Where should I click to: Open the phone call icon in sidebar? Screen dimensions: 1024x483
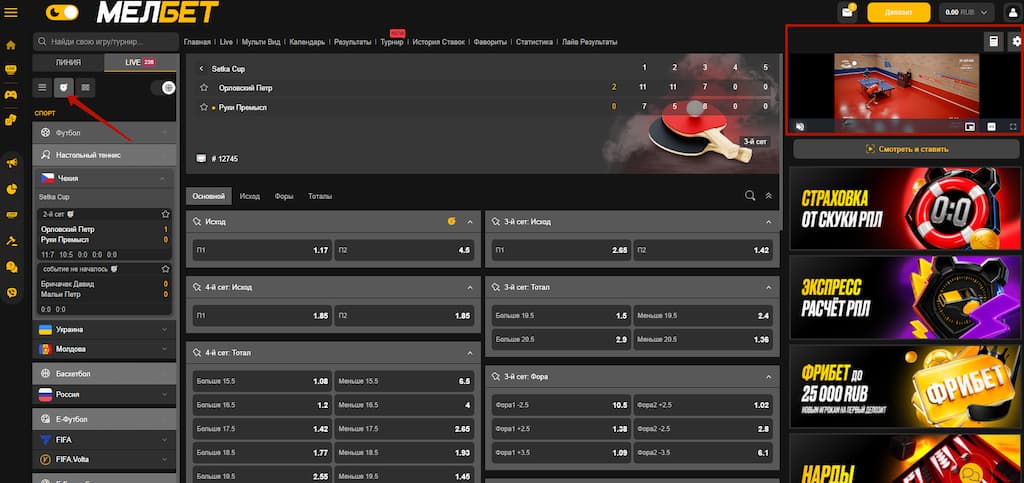(x=10, y=293)
